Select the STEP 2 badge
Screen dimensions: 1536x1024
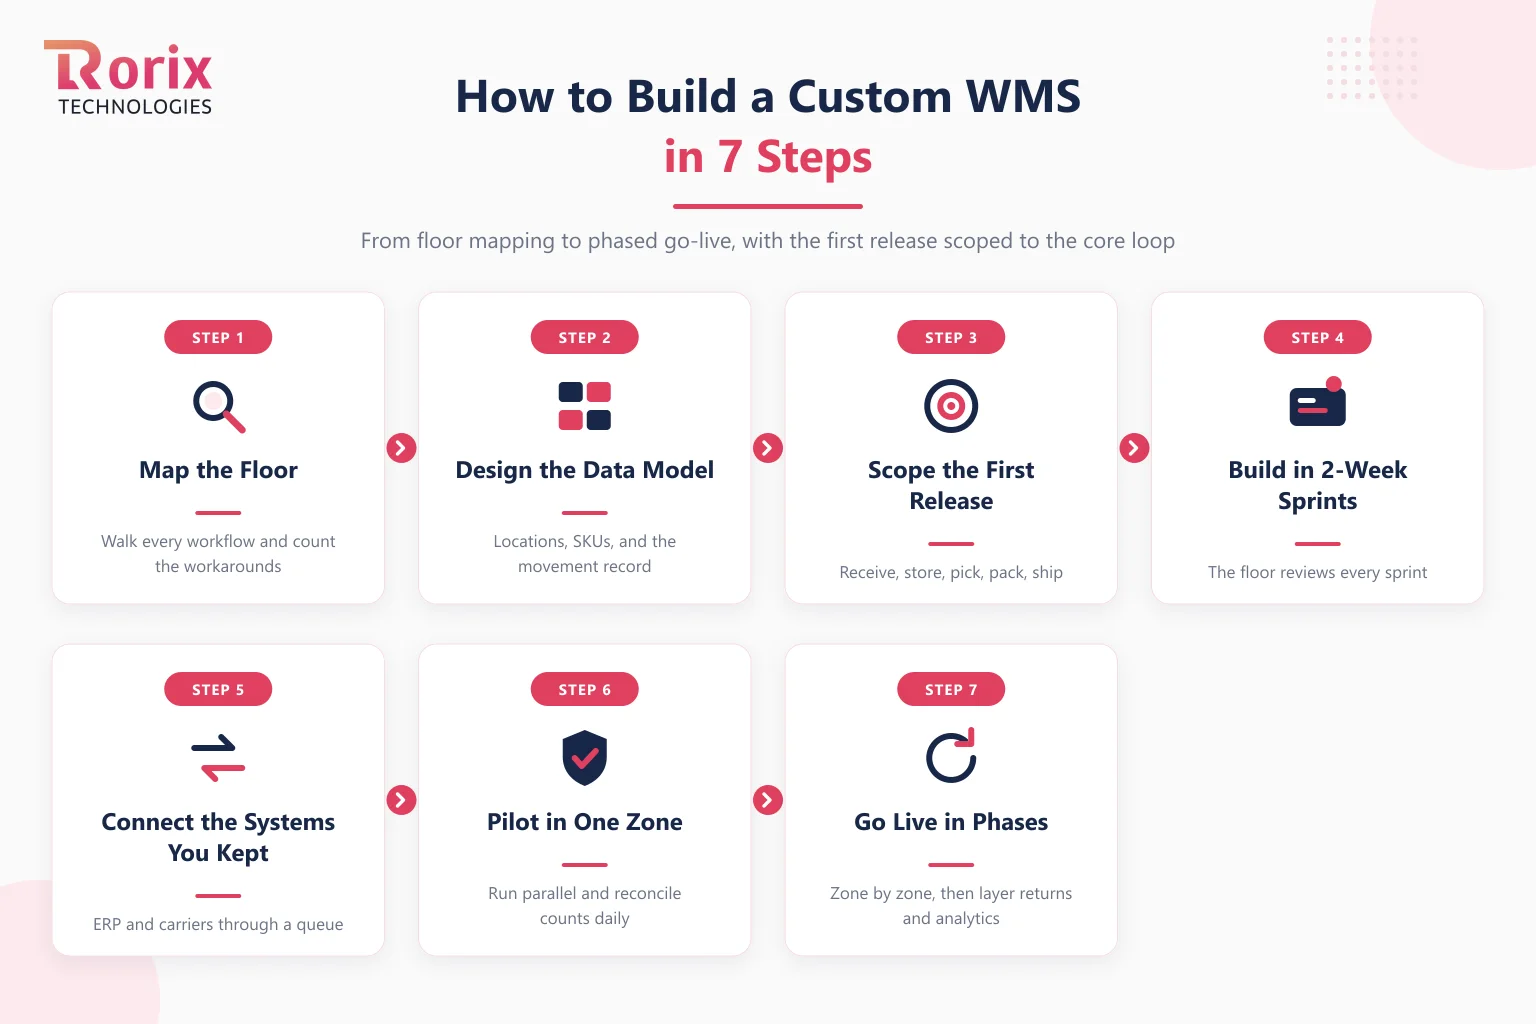pyautogui.click(x=585, y=337)
